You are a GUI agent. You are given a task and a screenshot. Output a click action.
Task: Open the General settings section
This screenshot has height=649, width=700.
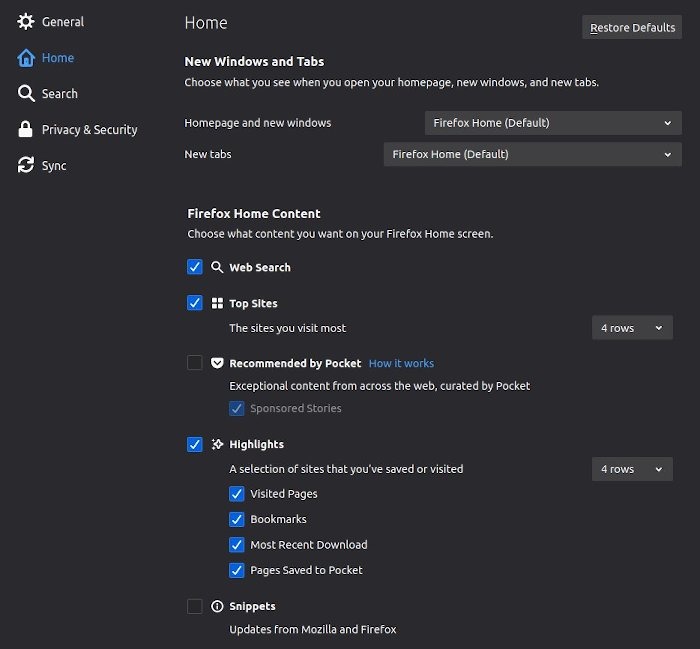point(62,22)
